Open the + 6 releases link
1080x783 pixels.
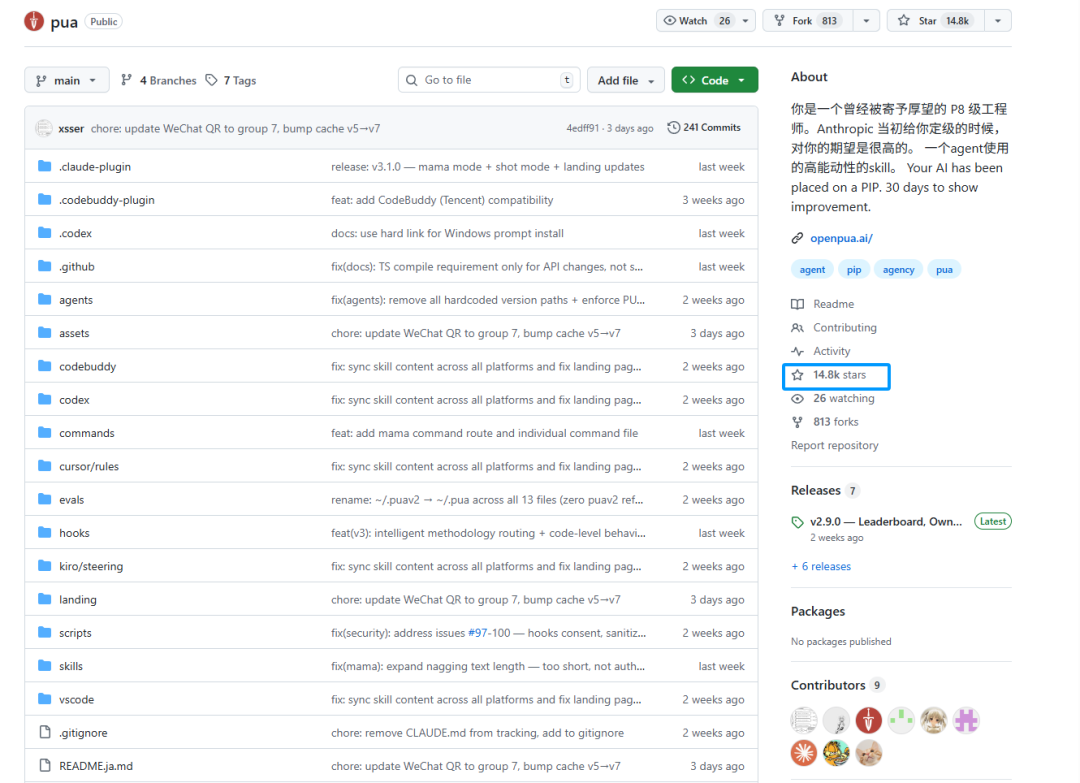point(821,566)
